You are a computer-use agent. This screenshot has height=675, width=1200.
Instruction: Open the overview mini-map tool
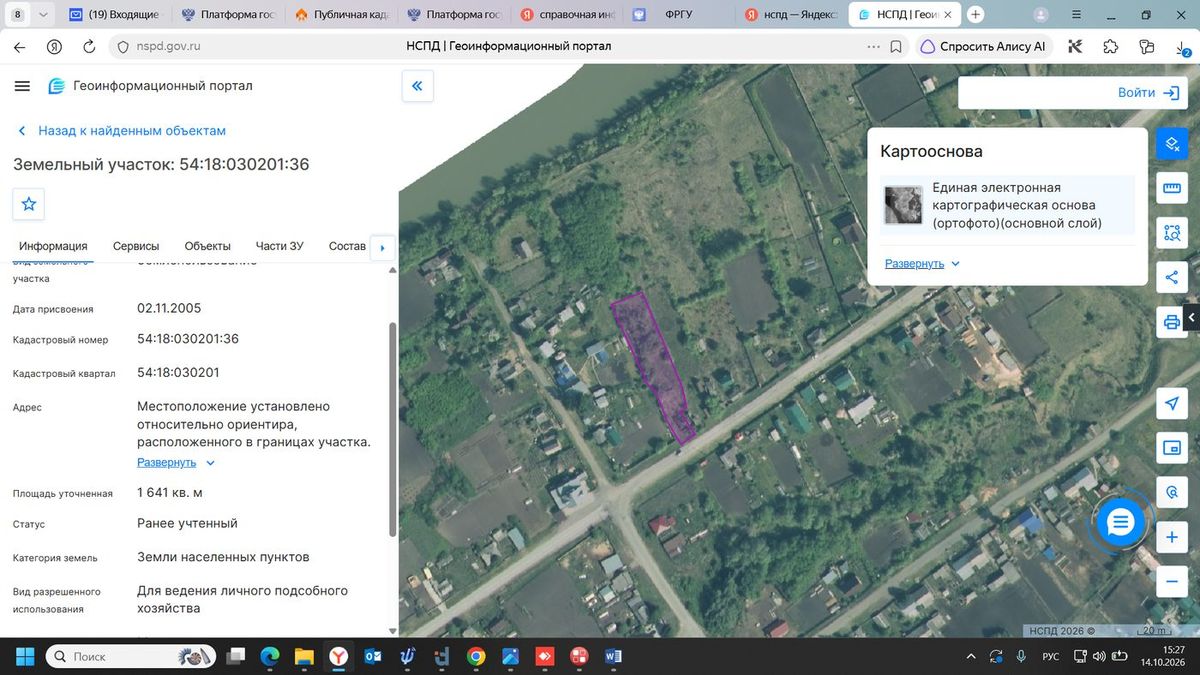(x=1172, y=447)
